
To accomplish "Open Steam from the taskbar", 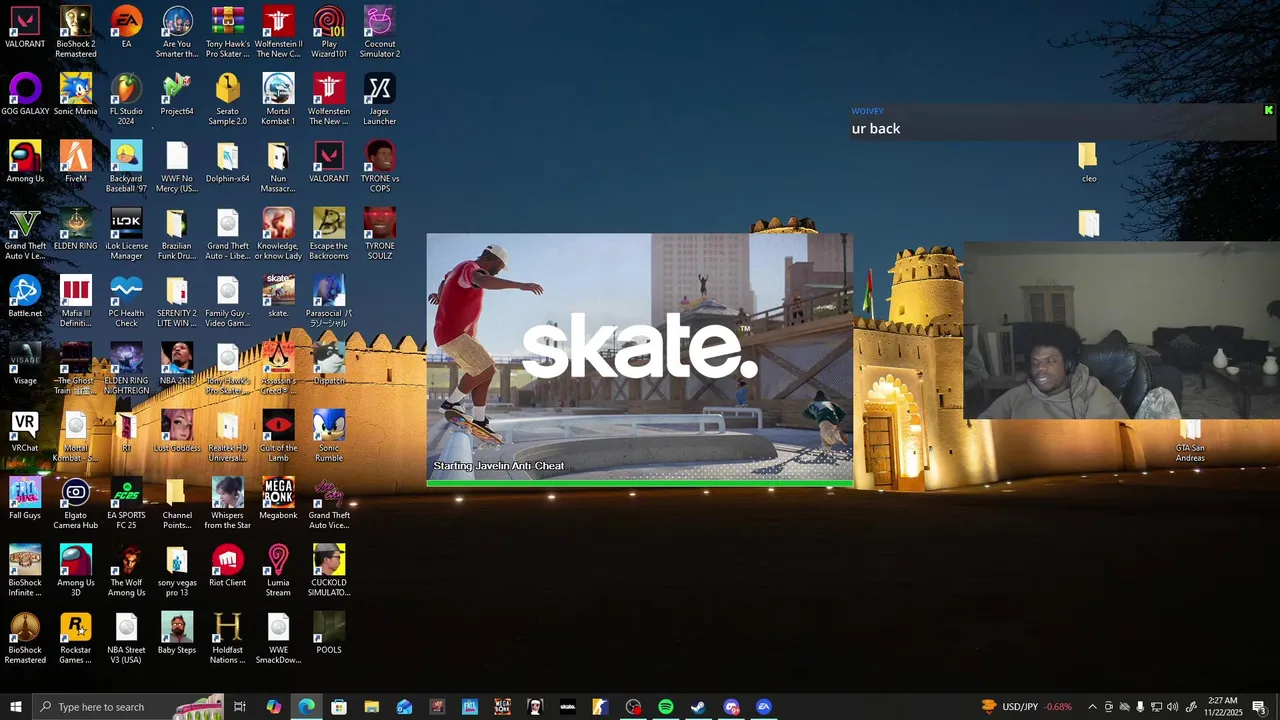I will pyautogui.click(x=698, y=707).
